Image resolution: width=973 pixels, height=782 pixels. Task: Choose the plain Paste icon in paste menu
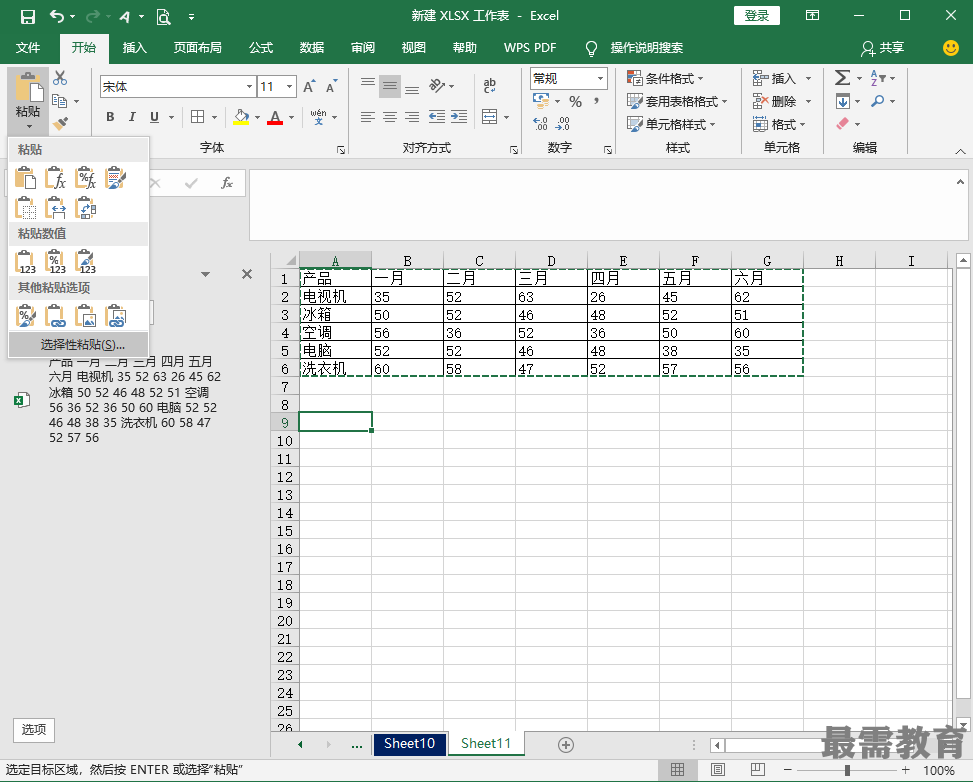point(25,178)
